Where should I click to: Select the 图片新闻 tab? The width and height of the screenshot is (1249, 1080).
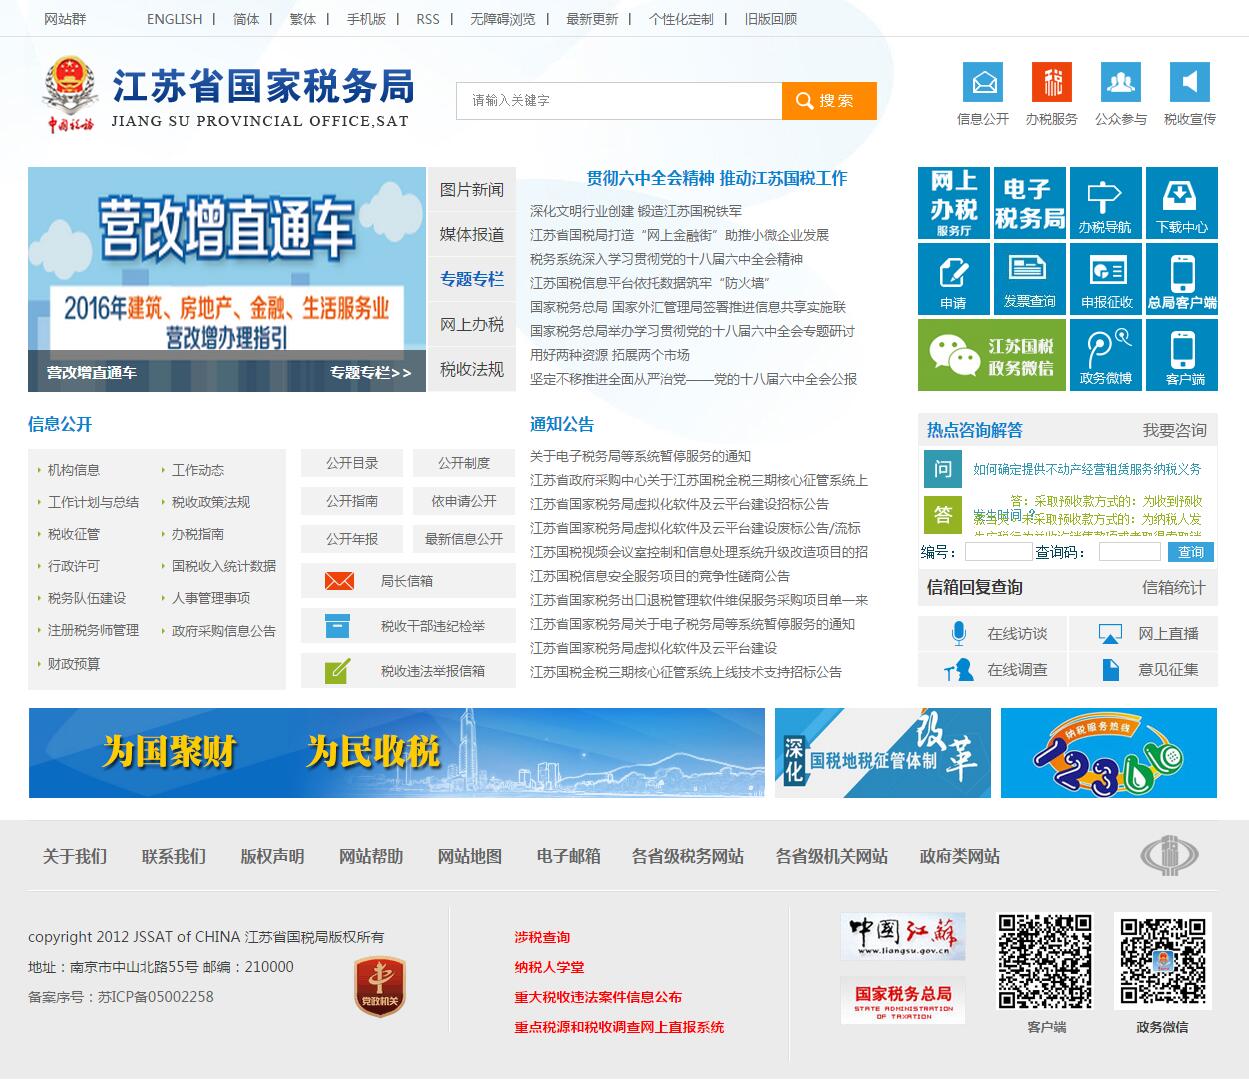coord(472,189)
